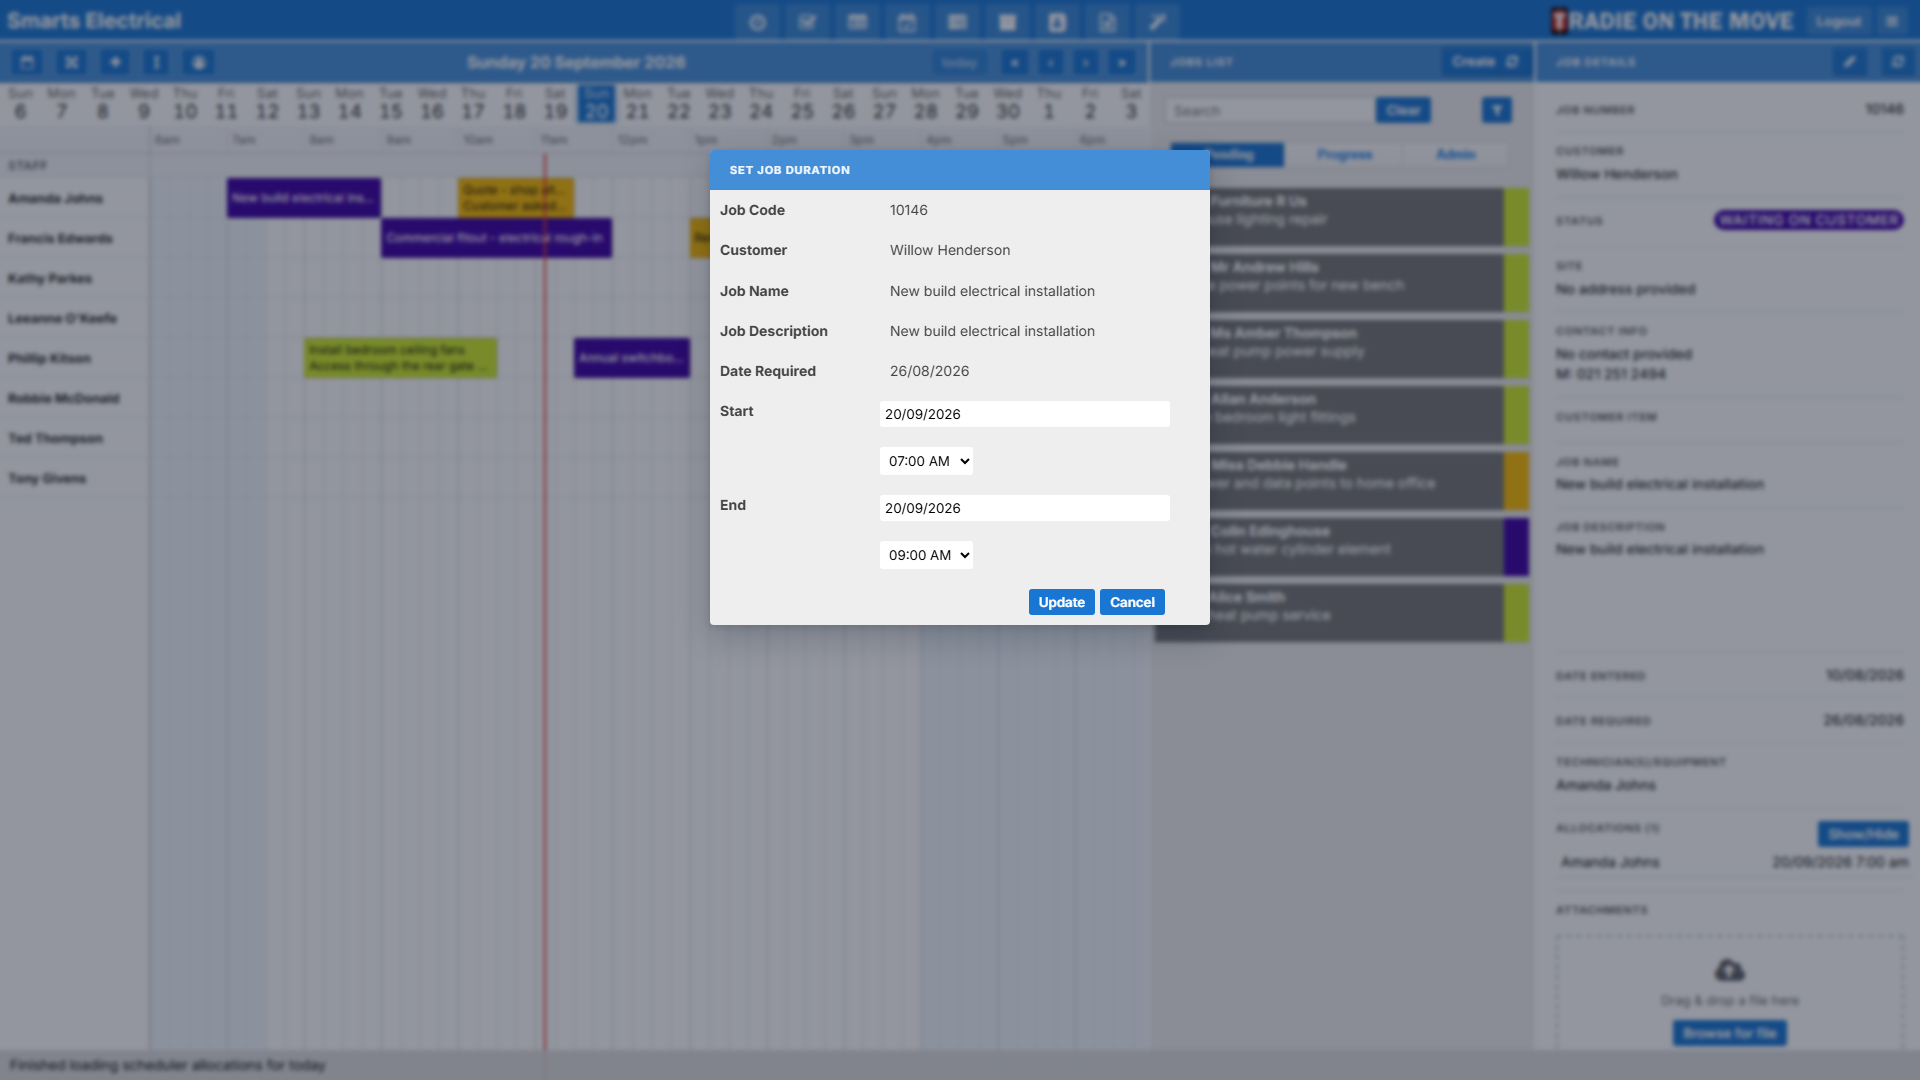The width and height of the screenshot is (1920, 1080).
Task: Click the End date field 20/09/2026
Action: pyautogui.click(x=1024, y=508)
